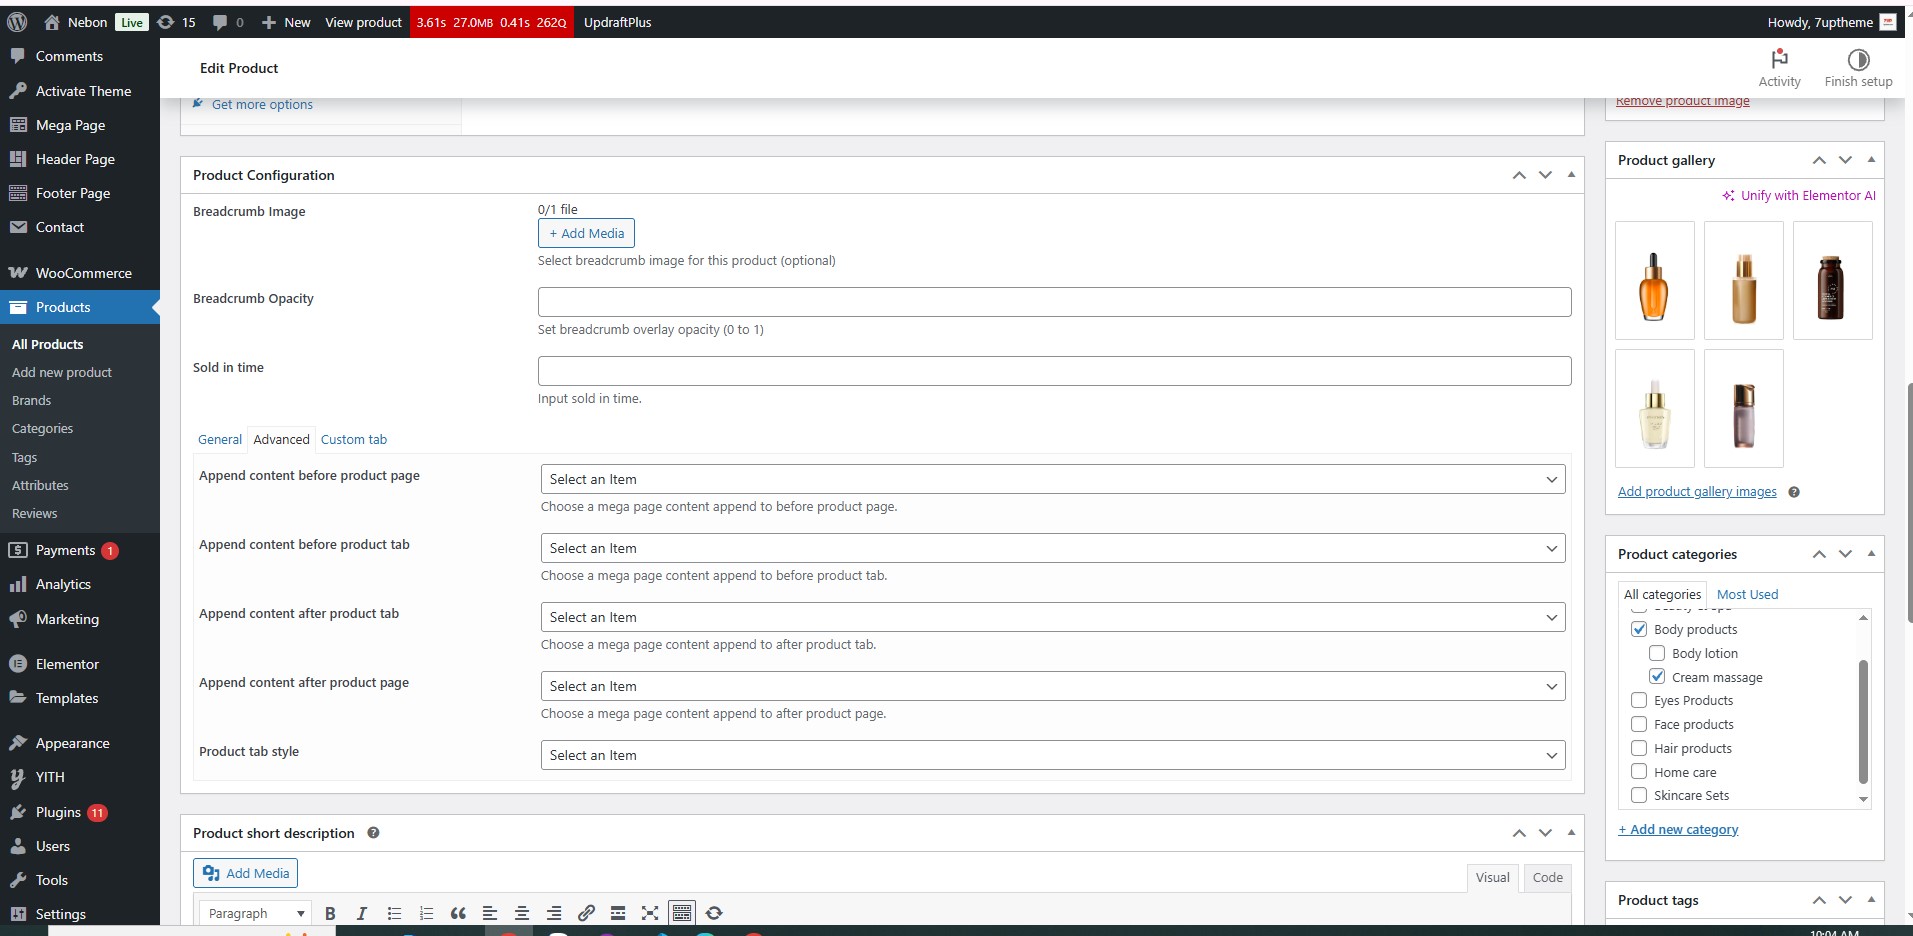Insert a bulleted list
Screen dimensions: 1913x936
click(x=394, y=913)
